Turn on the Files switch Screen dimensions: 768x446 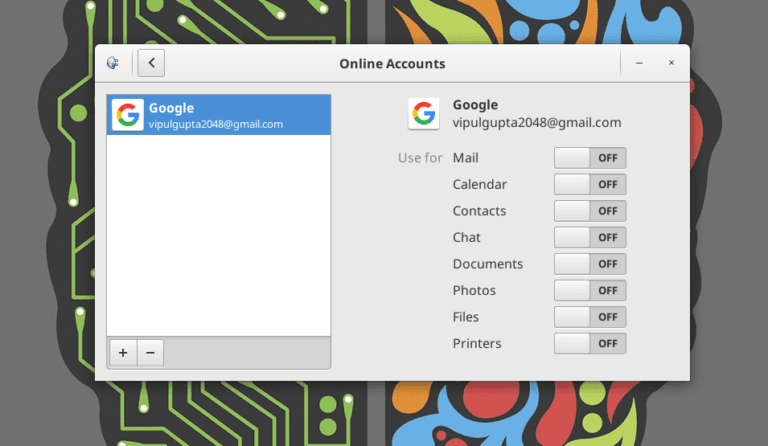pos(590,317)
